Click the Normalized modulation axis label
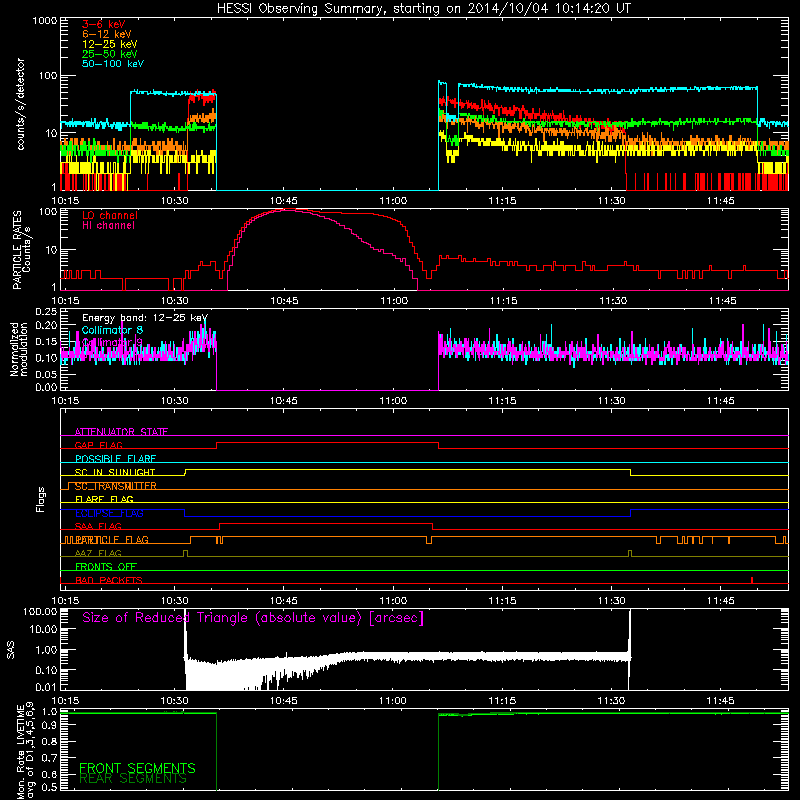Image resolution: width=800 pixels, height=800 pixels. point(19,349)
